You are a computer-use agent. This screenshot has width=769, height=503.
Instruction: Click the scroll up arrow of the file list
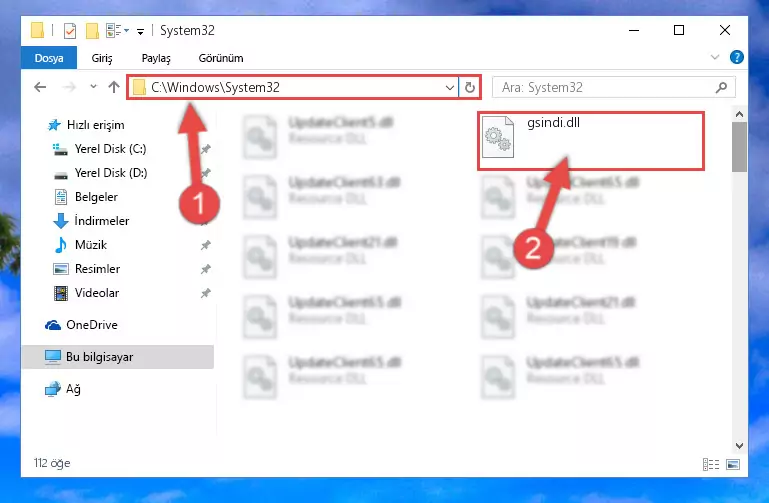739,114
